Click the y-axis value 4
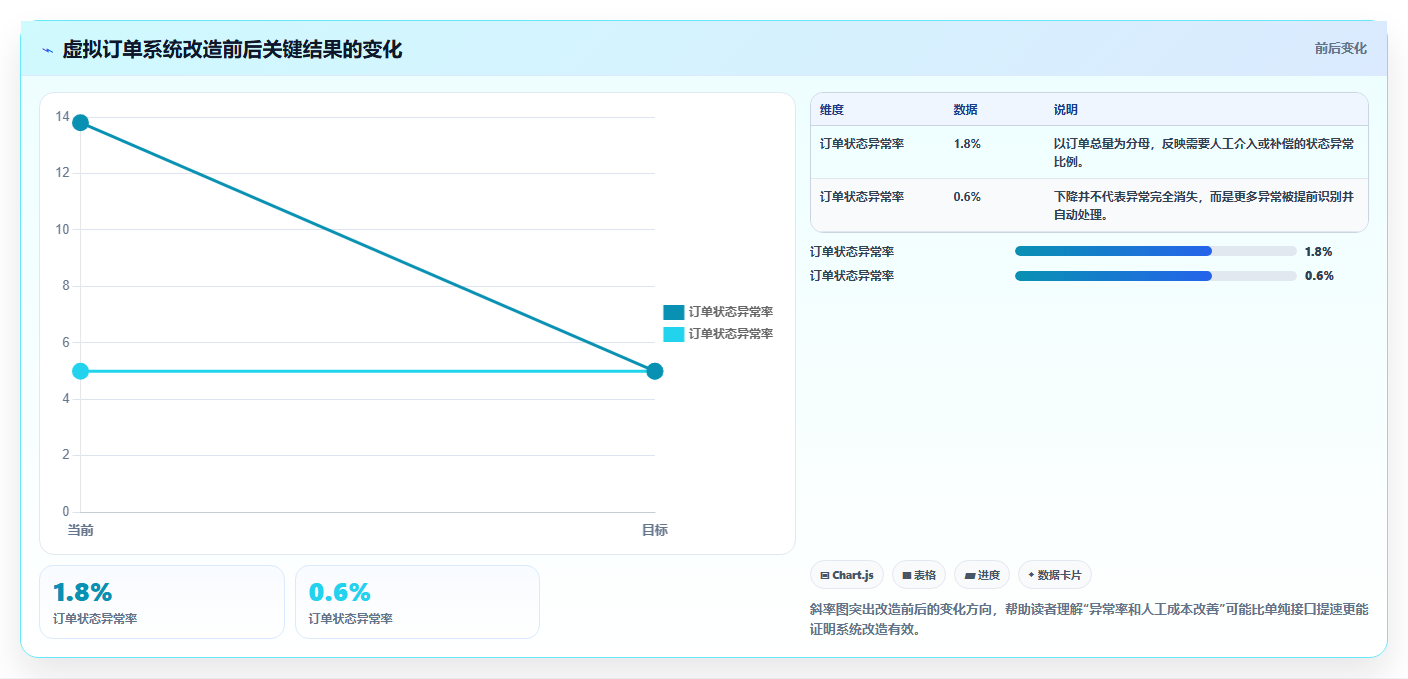 (x=66, y=398)
